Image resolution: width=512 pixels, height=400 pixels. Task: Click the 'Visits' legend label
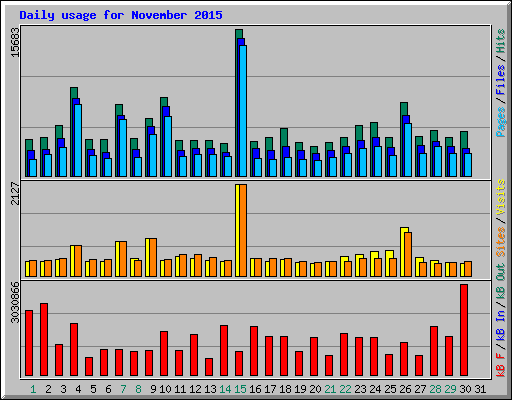500,197
